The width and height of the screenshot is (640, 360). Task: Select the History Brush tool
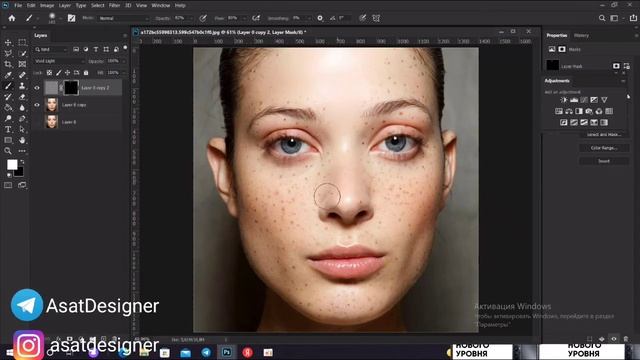[8, 97]
